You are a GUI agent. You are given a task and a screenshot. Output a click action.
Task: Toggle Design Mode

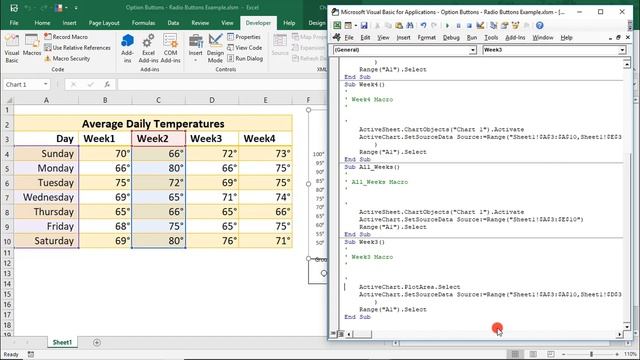tap(215, 49)
